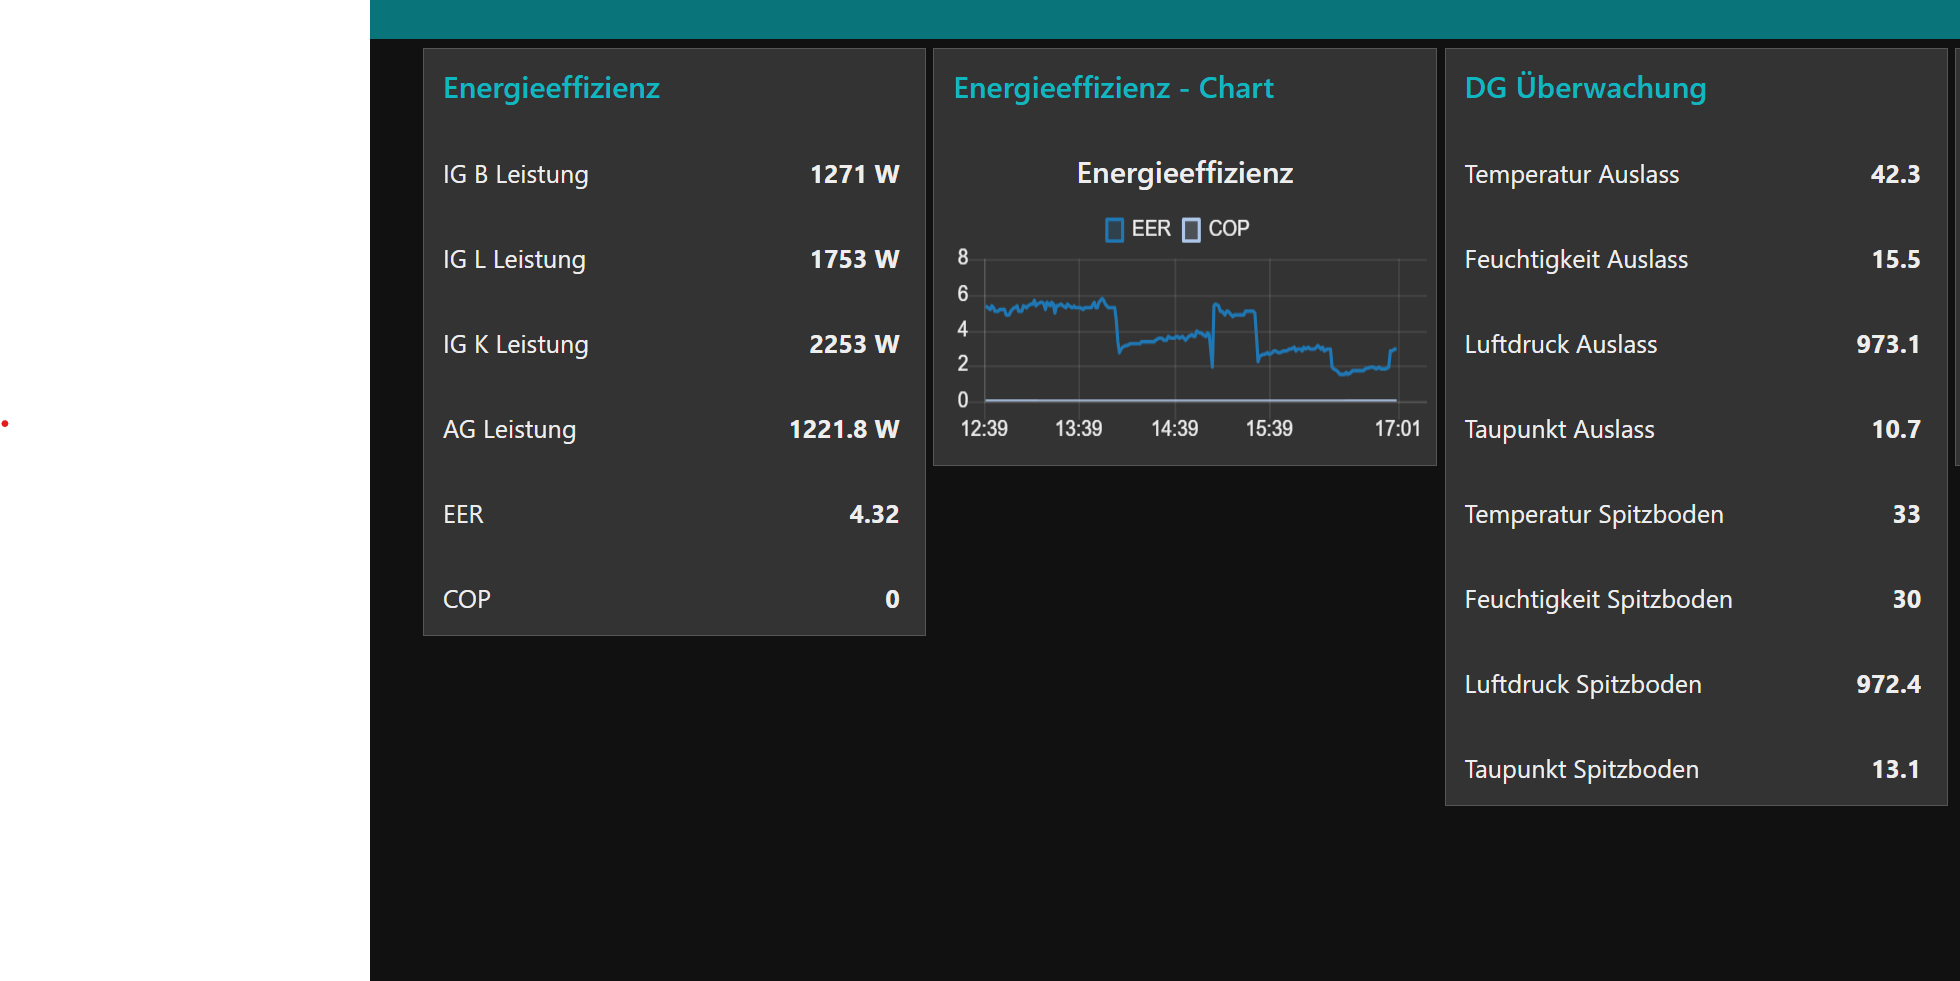This screenshot has height=981, width=1960.
Task: Click the 12:39 time label on chart axis
Action: pos(984,429)
